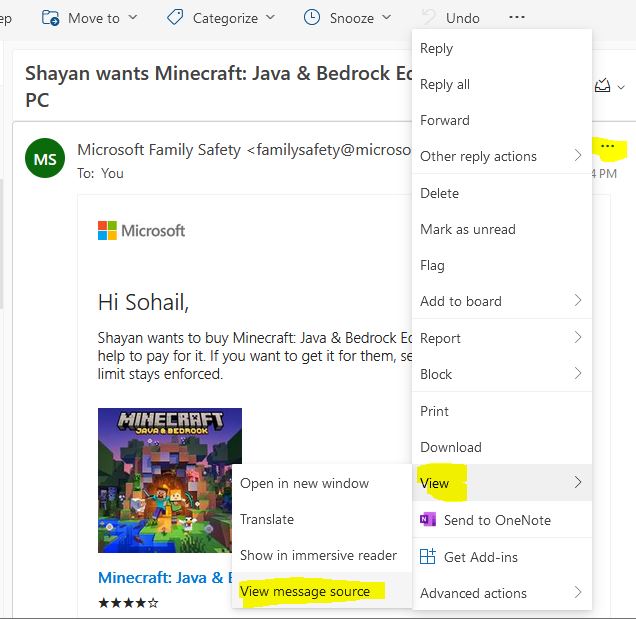Screen dimensions: 636x619
Task: Click the MS sender avatar
Action: [45, 158]
